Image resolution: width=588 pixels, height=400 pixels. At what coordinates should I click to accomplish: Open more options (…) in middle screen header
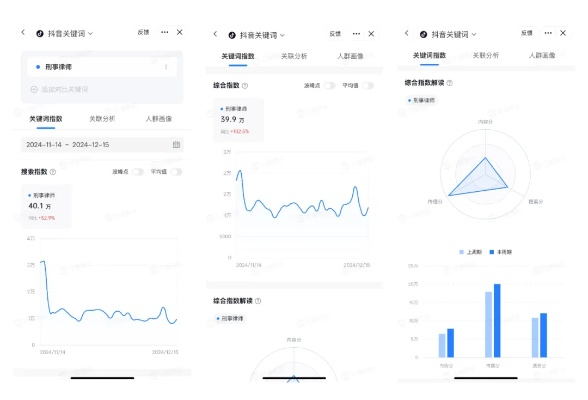[356, 34]
